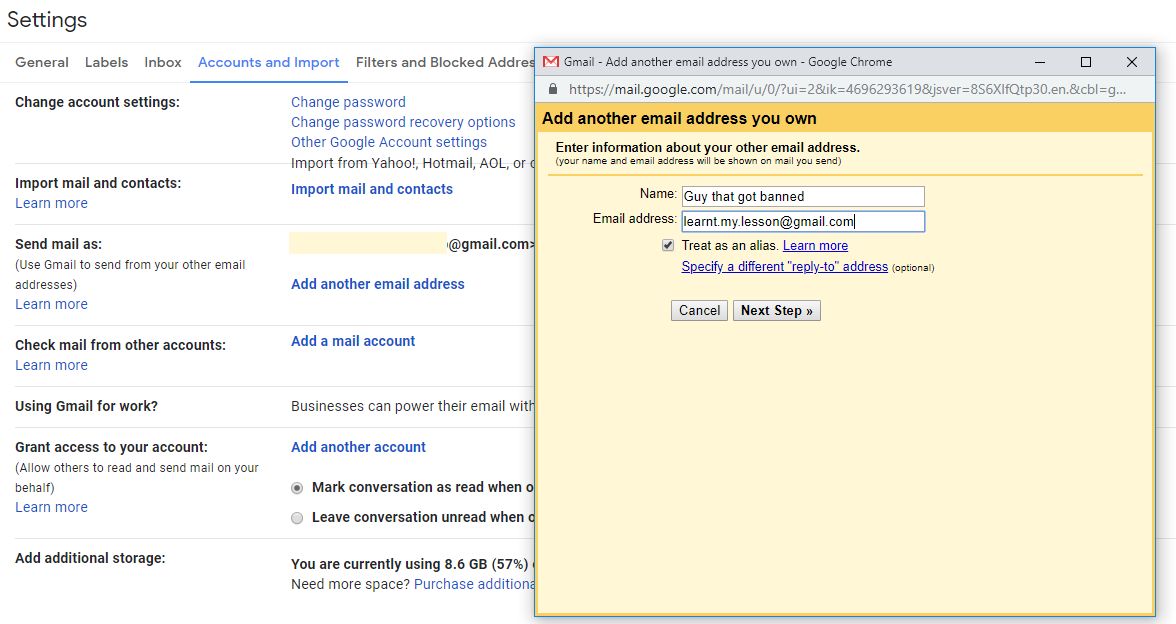Close the Add another email address popup

pyautogui.click(x=1132, y=62)
